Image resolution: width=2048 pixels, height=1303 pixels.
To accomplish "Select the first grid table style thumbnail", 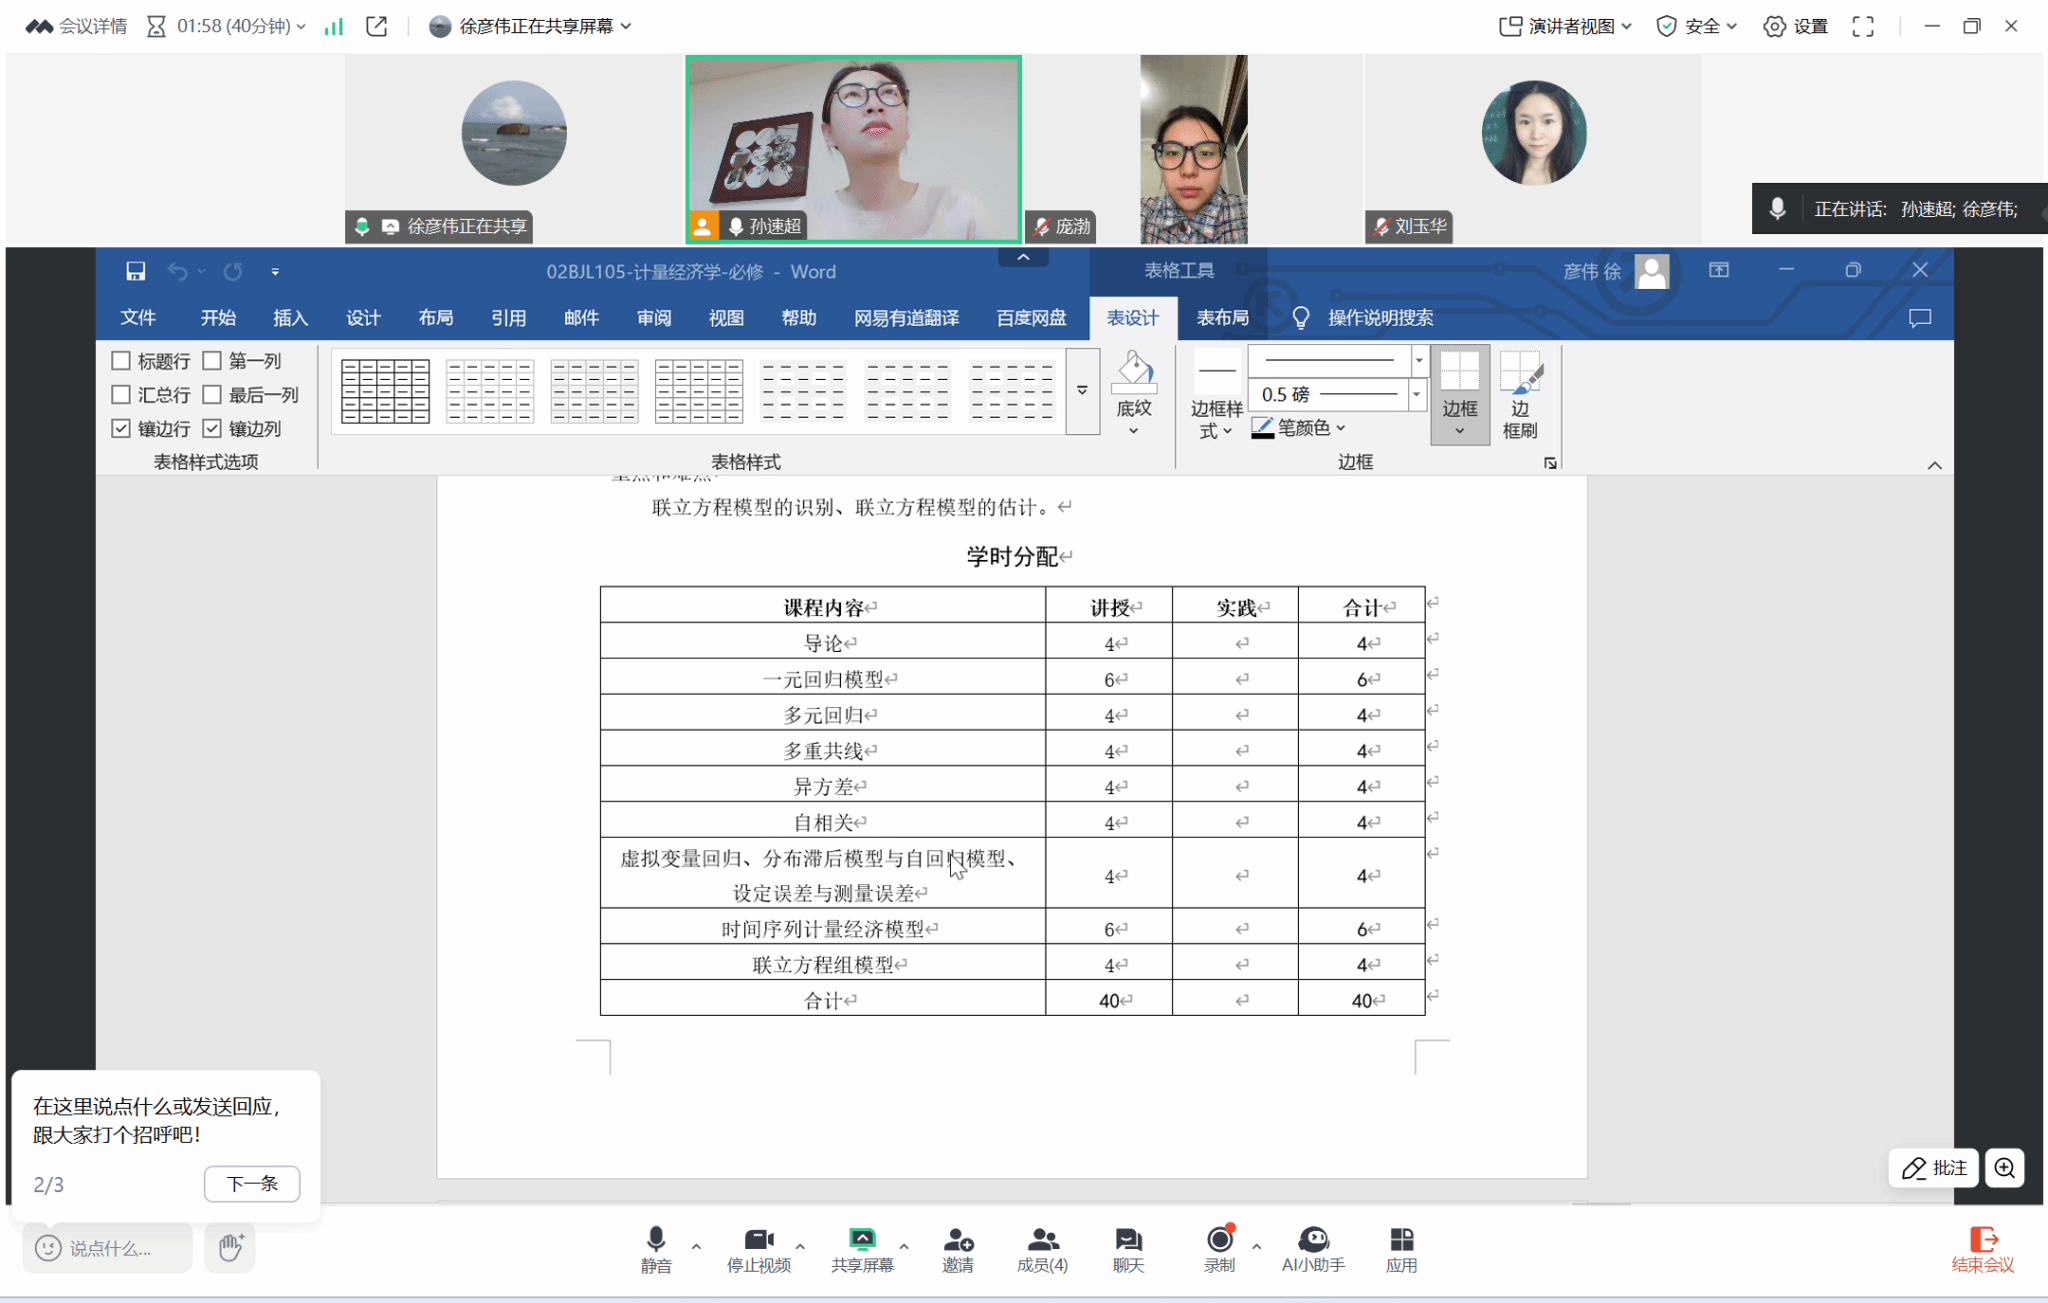I will click(x=385, y=391).
